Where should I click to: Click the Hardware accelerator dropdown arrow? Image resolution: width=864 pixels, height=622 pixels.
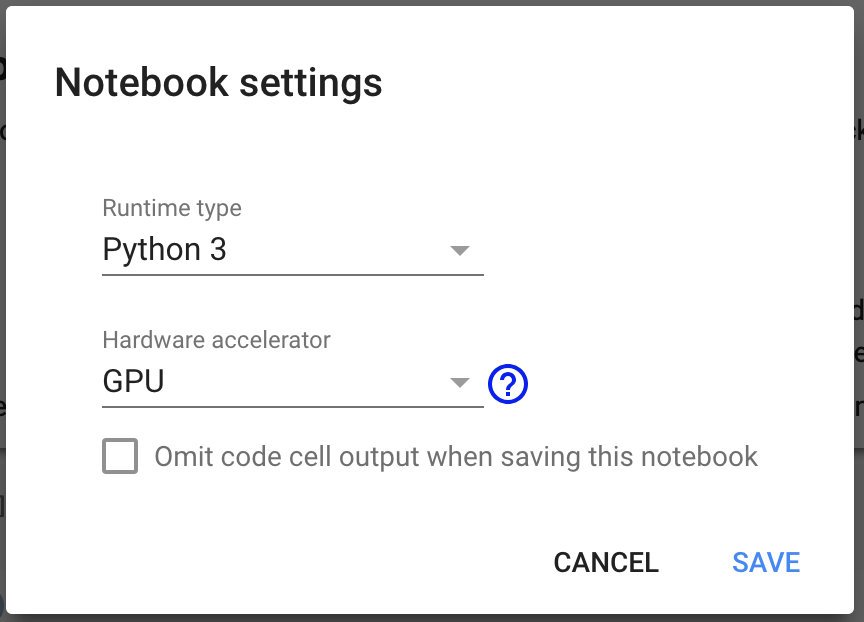click(460, 382)
